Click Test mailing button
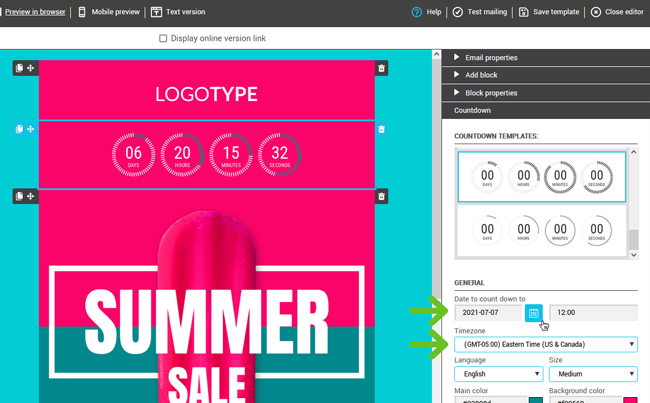 point(478,12)
